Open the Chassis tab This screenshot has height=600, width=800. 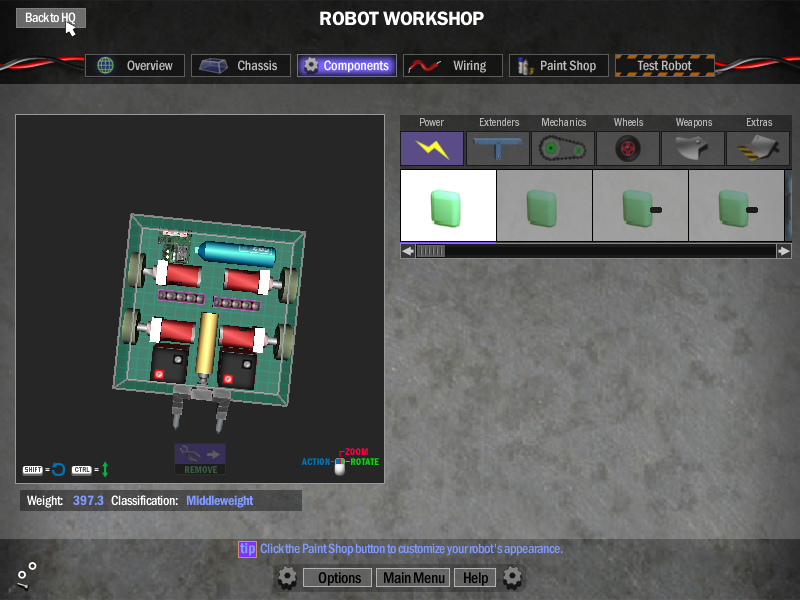coord(241,66)
